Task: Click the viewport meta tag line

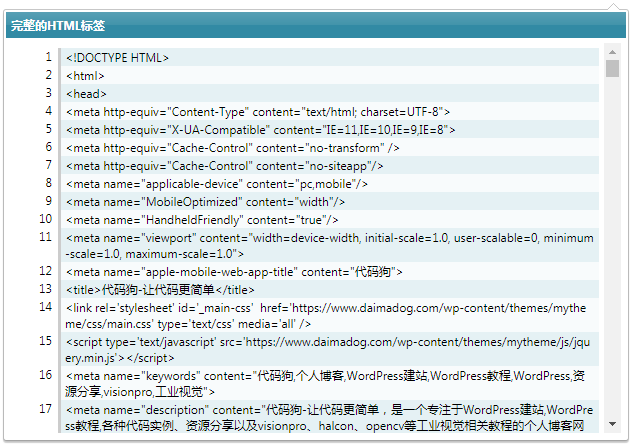Action: (x=330, y=246)
